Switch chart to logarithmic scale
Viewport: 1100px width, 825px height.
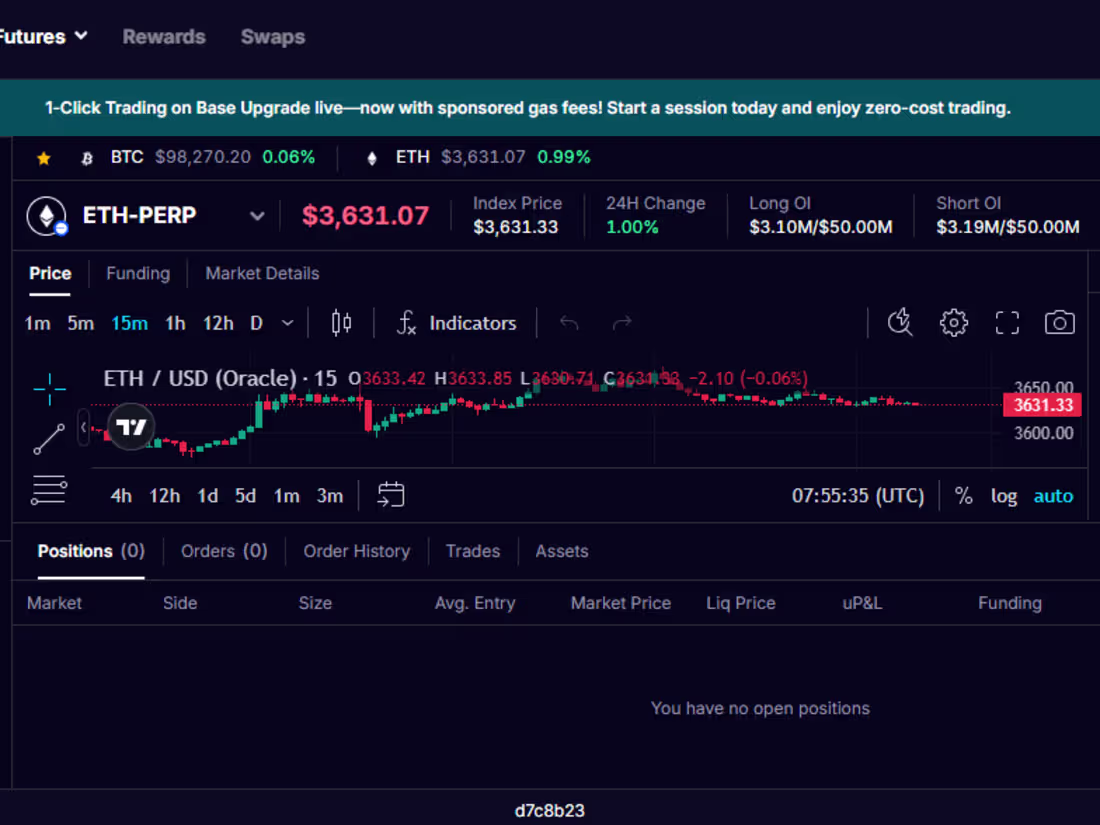pos(1004,495)
